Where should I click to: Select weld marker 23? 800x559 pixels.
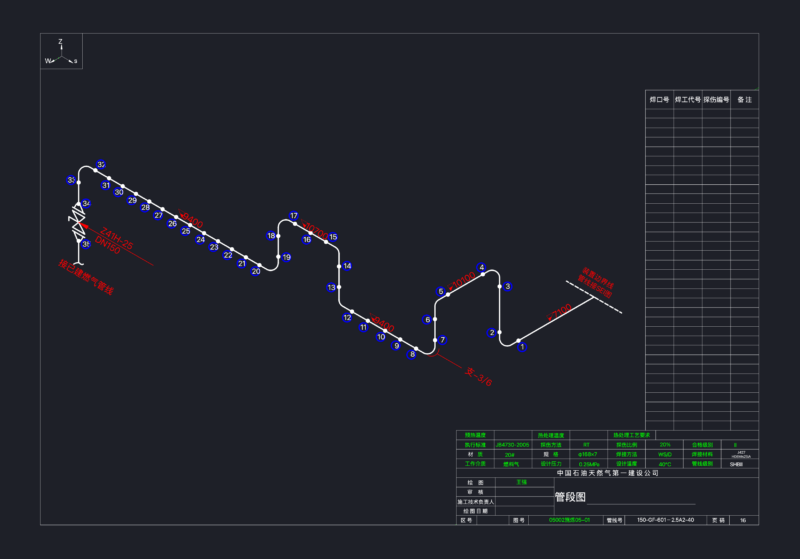214,247
